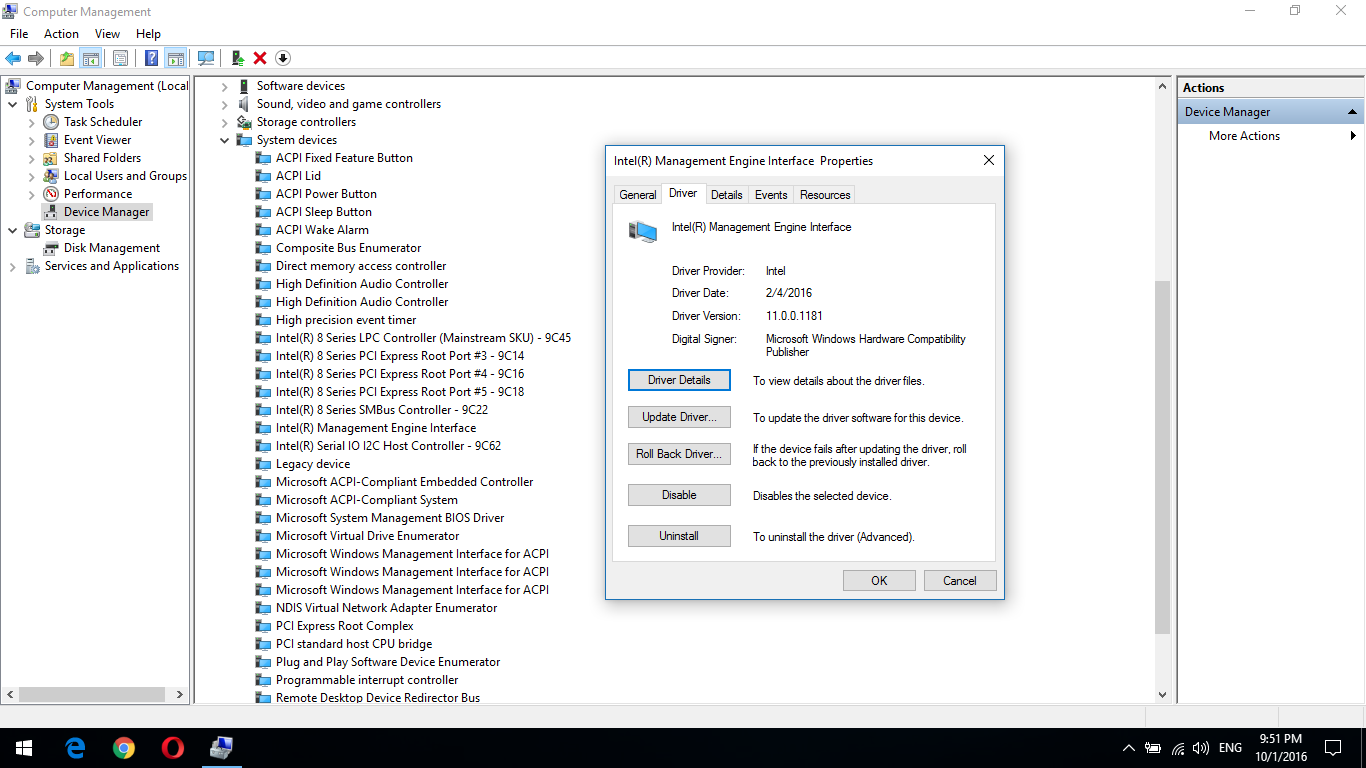Open the View menu
Viewport: 1366px width, 768px height.
[x=107, y=34]
